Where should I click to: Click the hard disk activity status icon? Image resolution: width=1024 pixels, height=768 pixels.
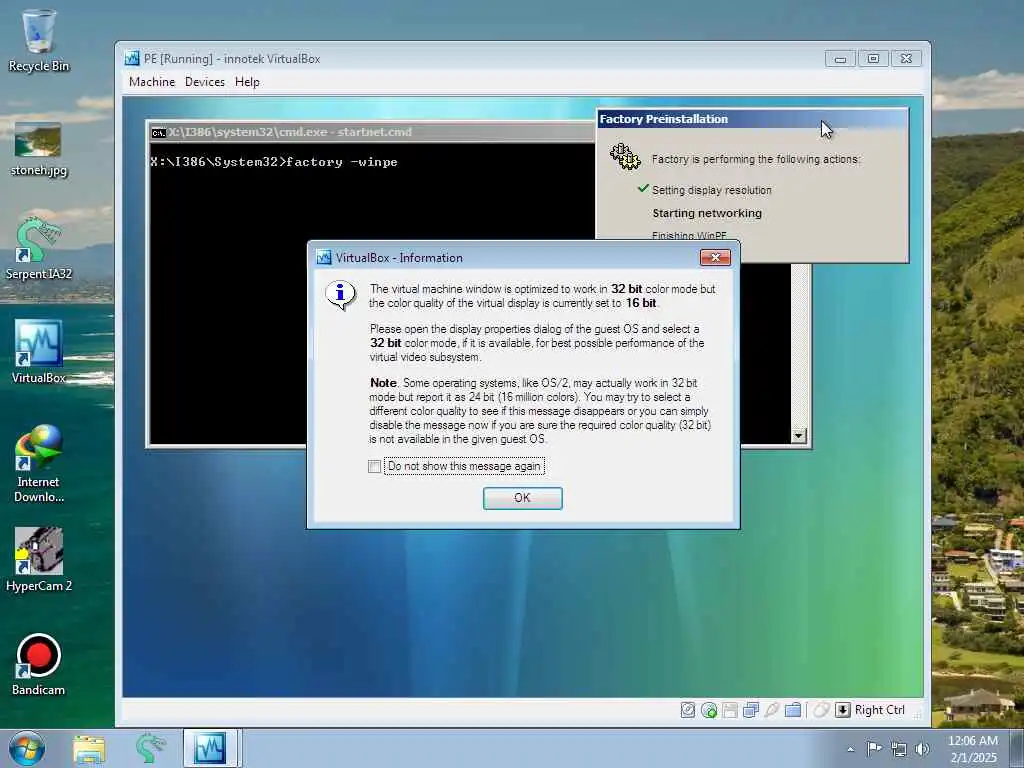pyautogui.click(x=688, y=710)
